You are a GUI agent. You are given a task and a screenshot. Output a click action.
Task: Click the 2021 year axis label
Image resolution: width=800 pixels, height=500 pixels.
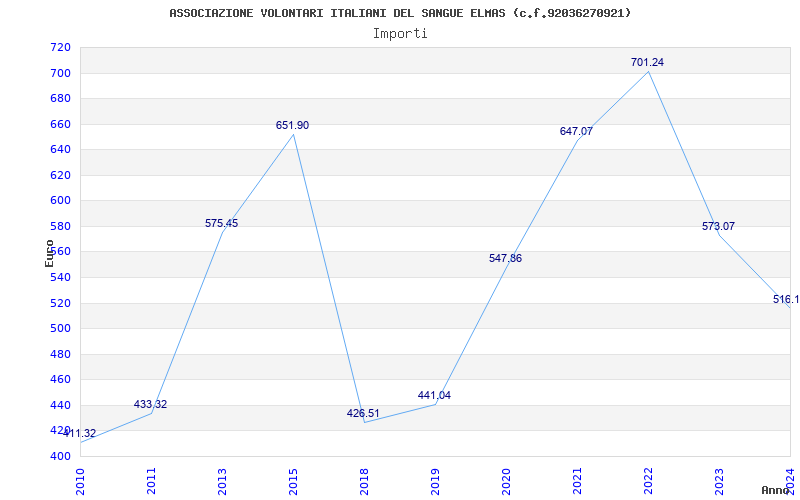point(577,481)
